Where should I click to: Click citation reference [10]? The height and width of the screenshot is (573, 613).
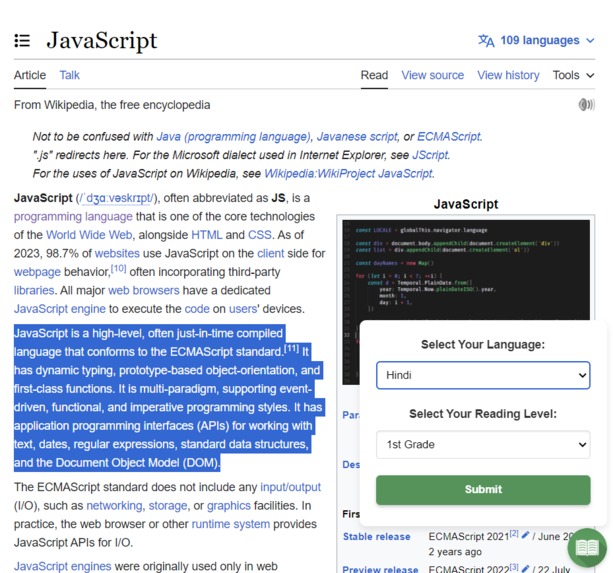coord(118,269)
